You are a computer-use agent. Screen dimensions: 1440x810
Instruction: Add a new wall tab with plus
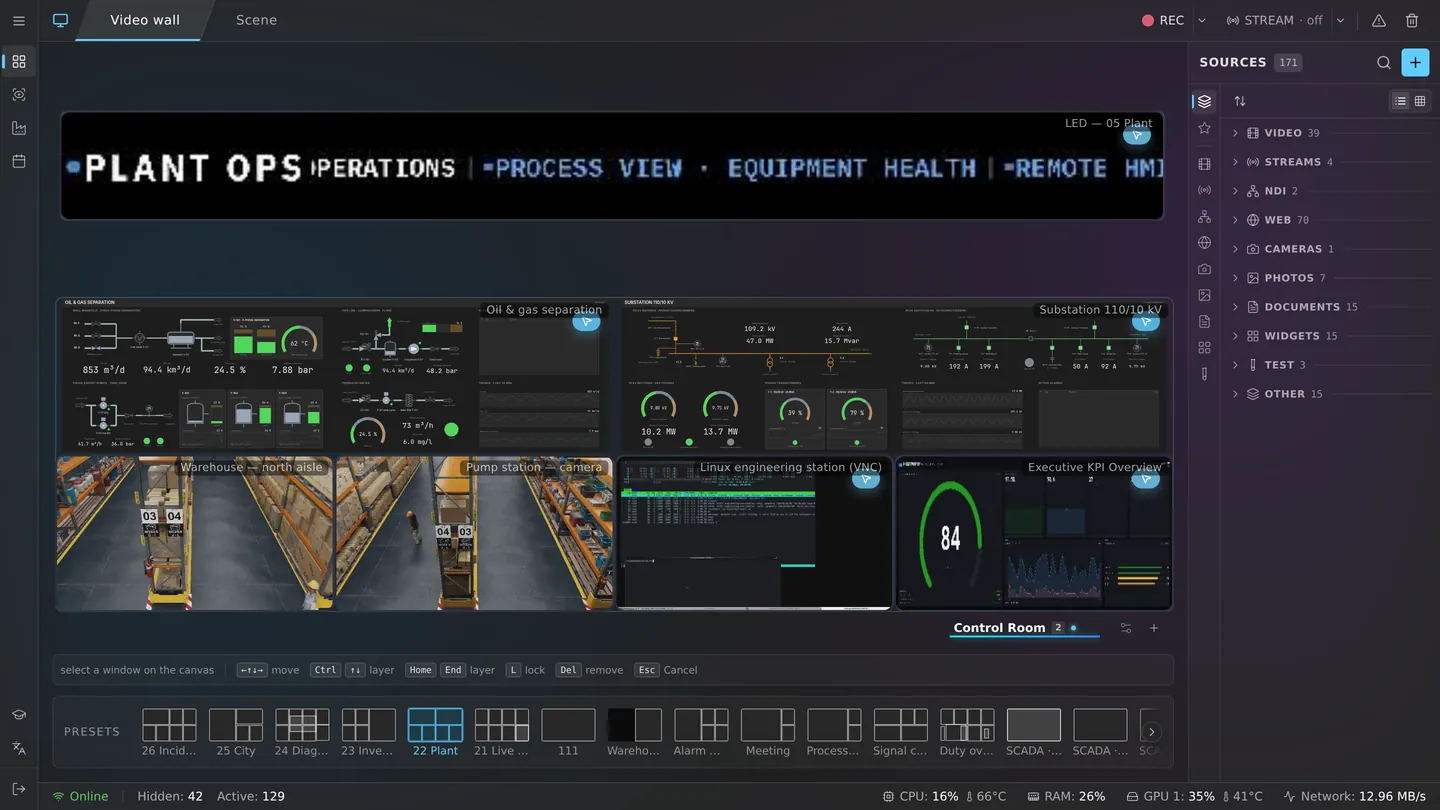(1154, 628)
